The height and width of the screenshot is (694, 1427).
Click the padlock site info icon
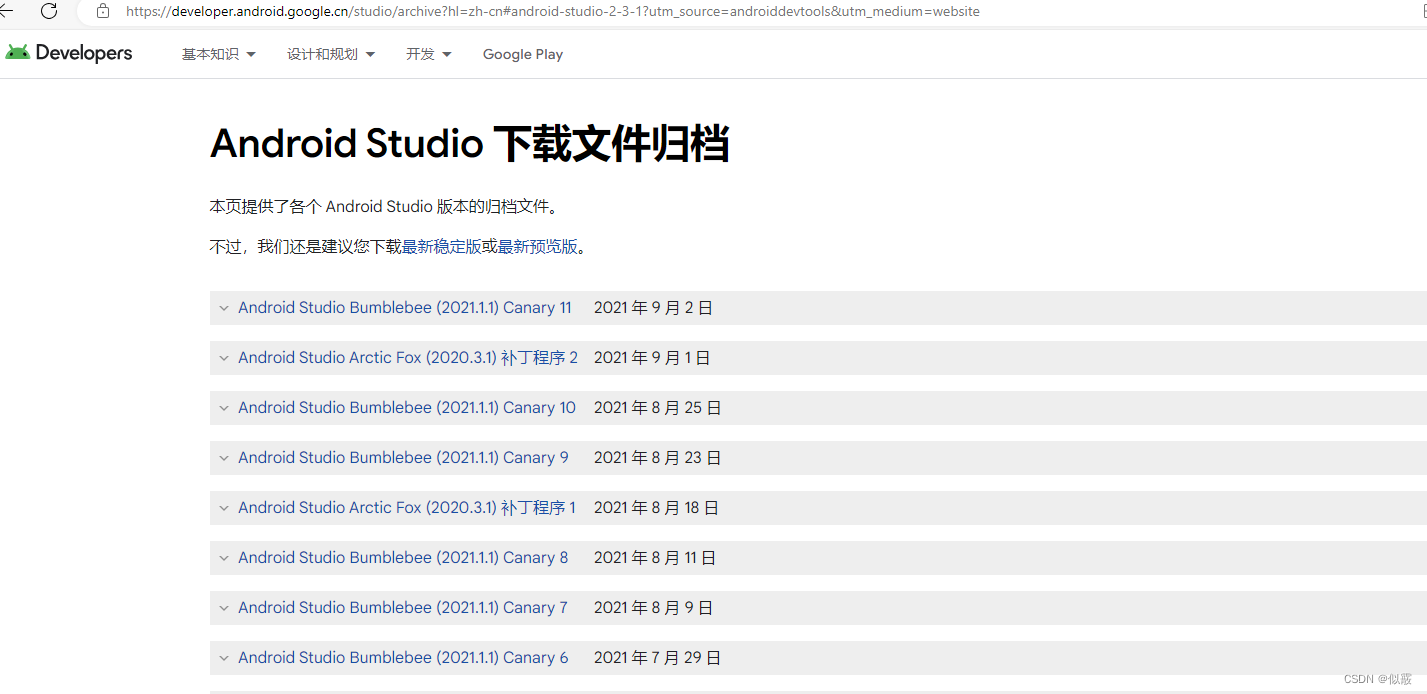(x=102, y=11)
